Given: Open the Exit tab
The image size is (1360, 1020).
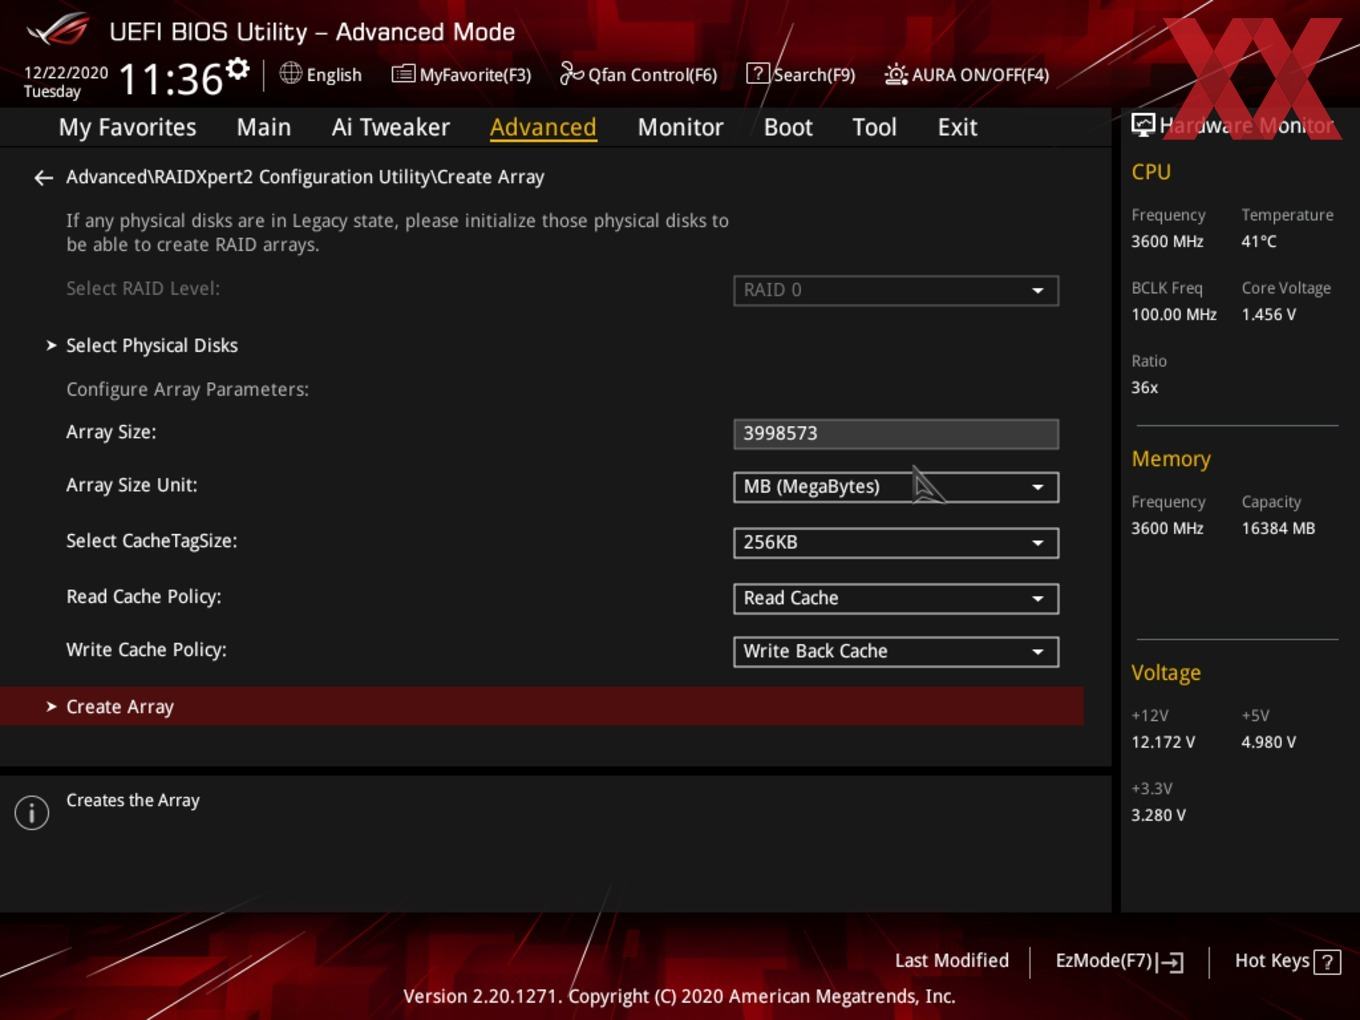Looking at the screenshot, I should pyautogui.click(x=957, y=128).
